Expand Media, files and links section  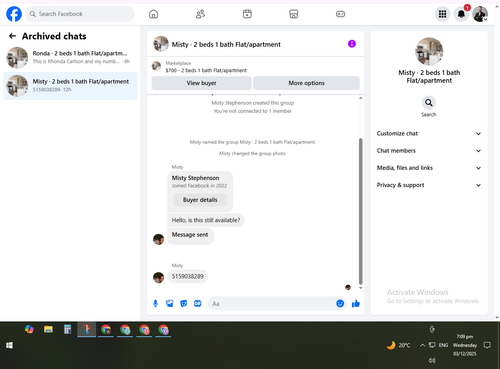pos(429,168)
